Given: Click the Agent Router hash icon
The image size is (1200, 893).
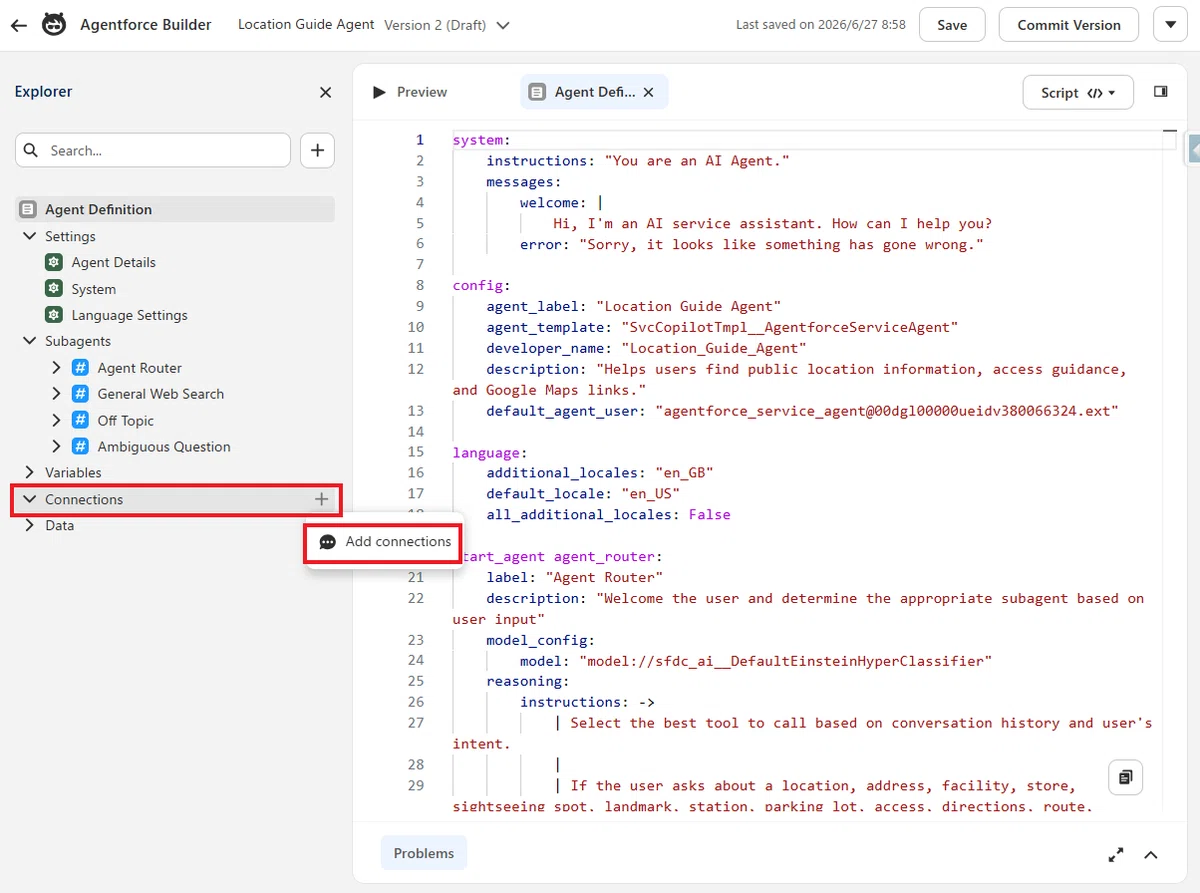Looking at the screenshot, I should click(x=81, y=368).
